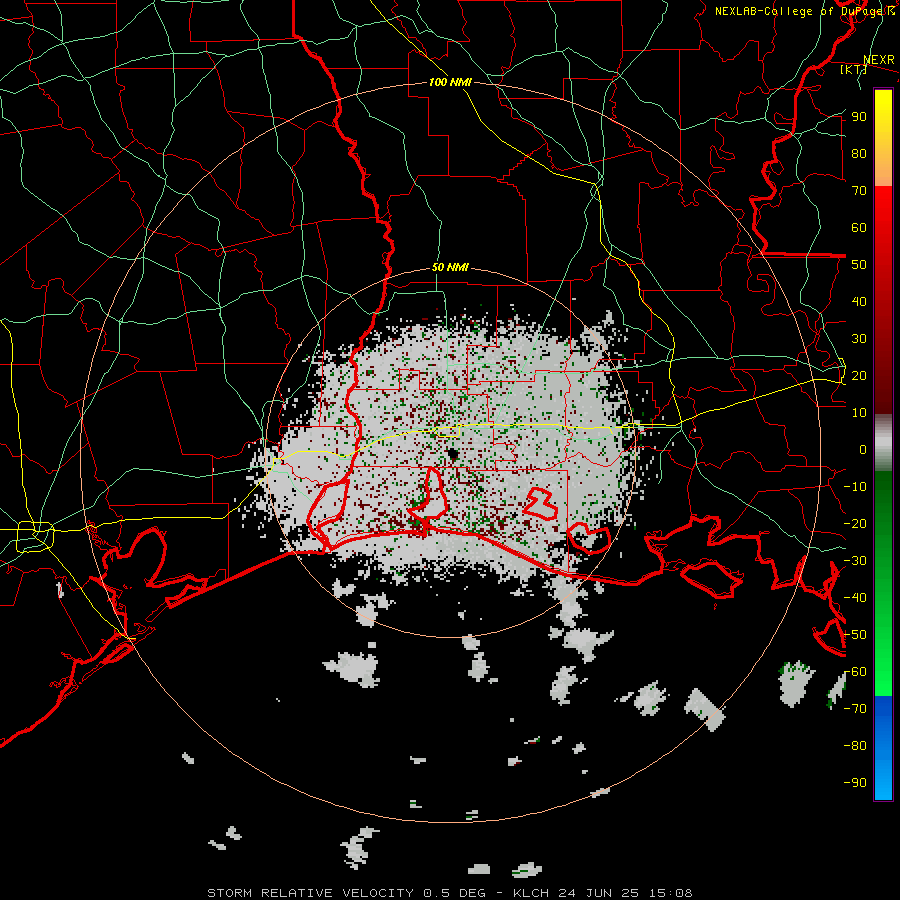Click the "50 NMI" range ring label

pos(450,267)
